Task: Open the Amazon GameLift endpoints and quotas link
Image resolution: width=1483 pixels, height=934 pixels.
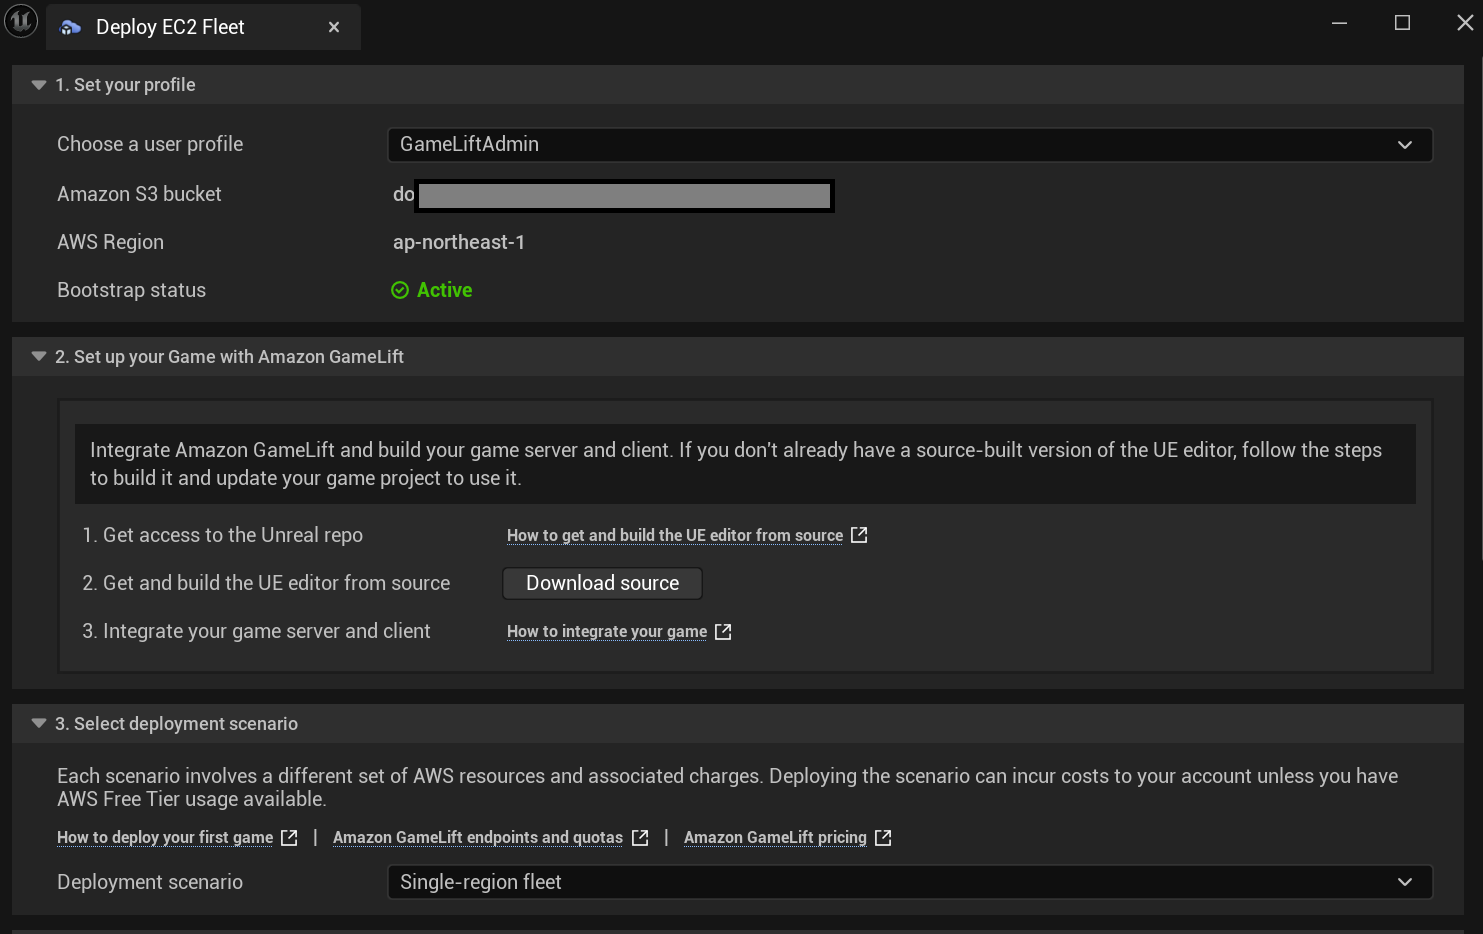Action: point(477,837)
